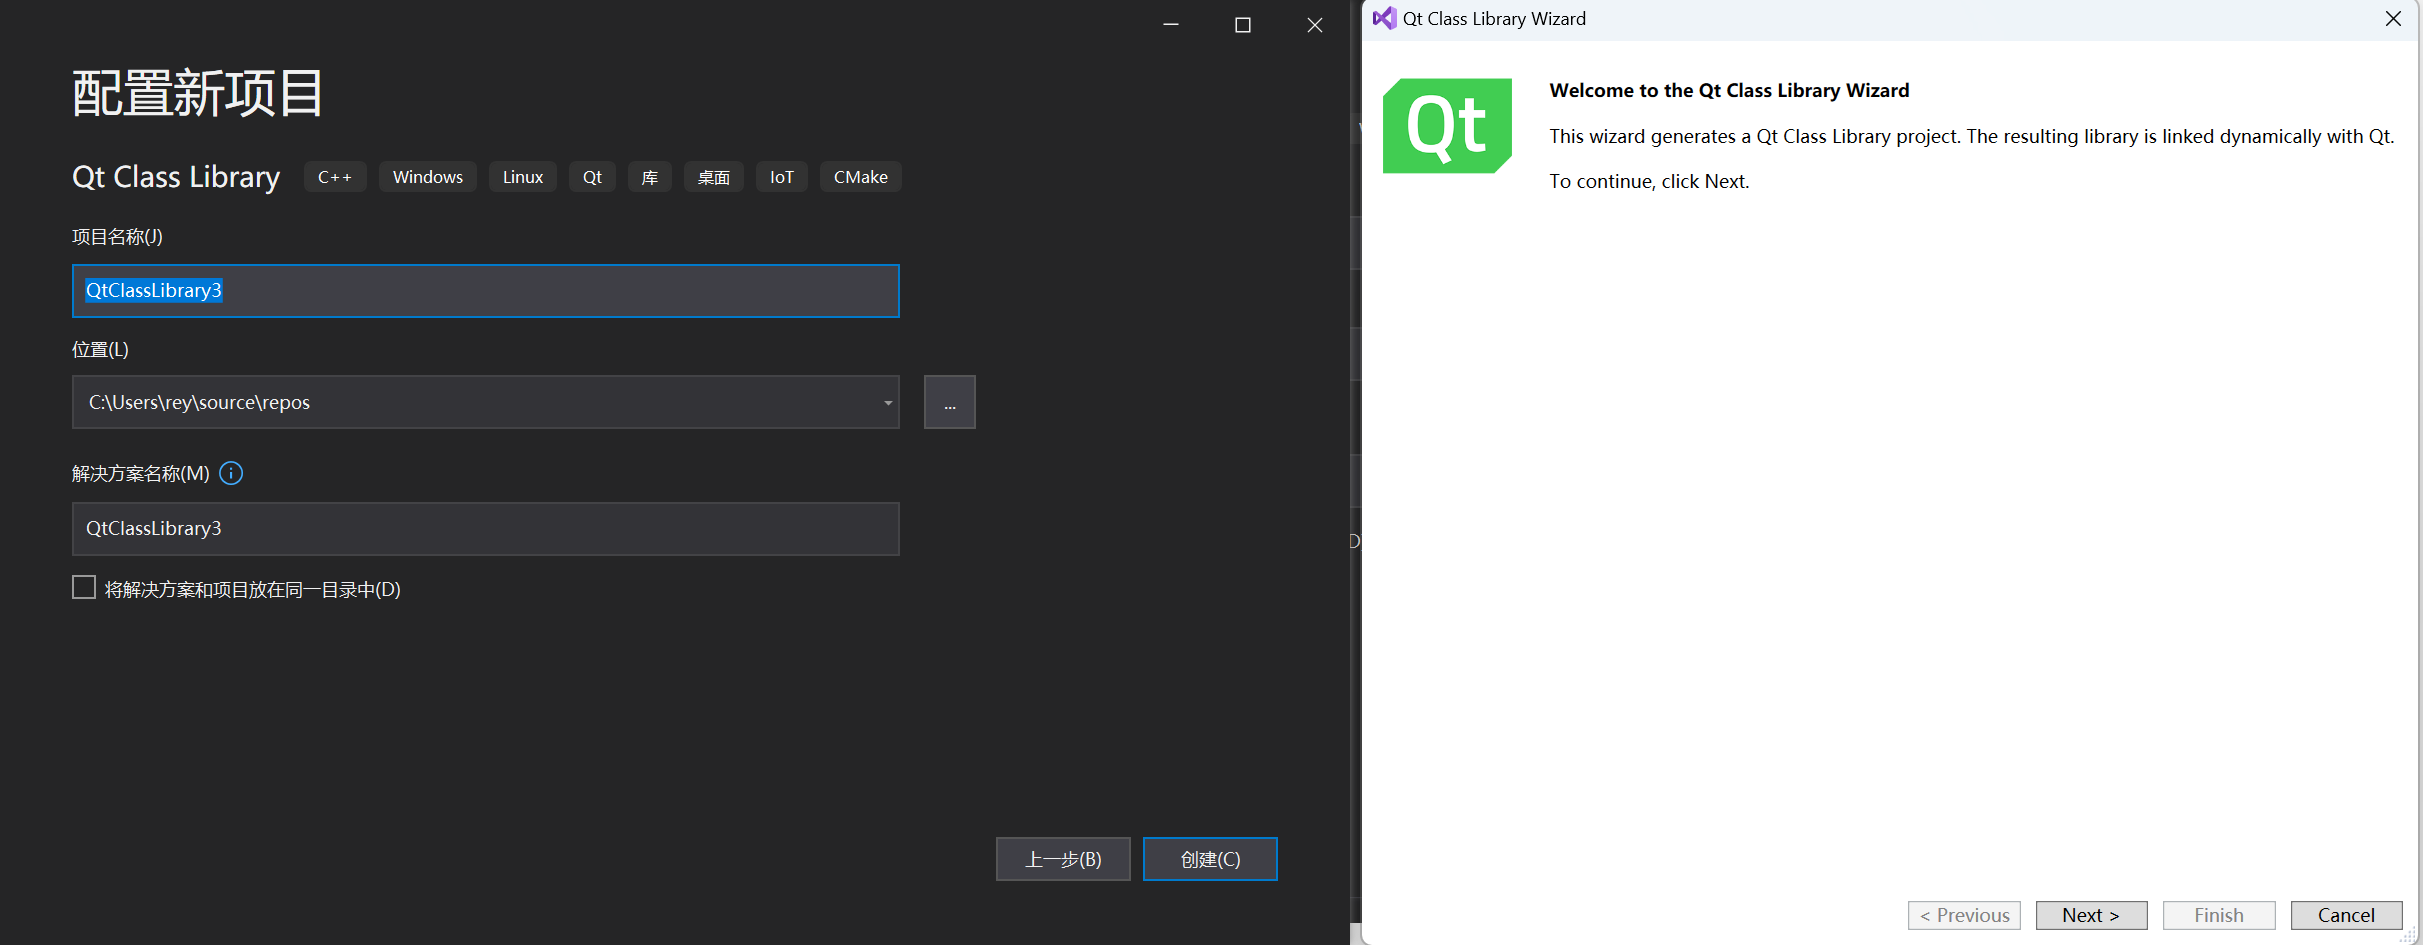
Task: Click the C++ tag
Action: tap(335, 177)
